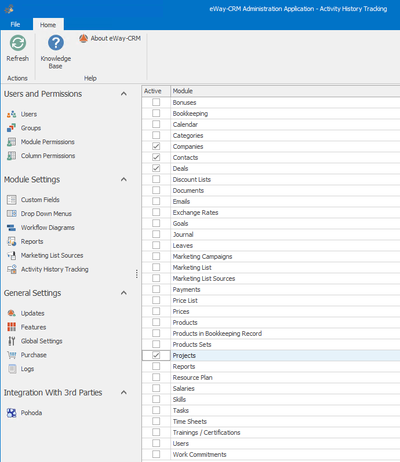Enable the Calendar module checkbox
This screenshot has height=462, width=400.
(x=156, y=124)
